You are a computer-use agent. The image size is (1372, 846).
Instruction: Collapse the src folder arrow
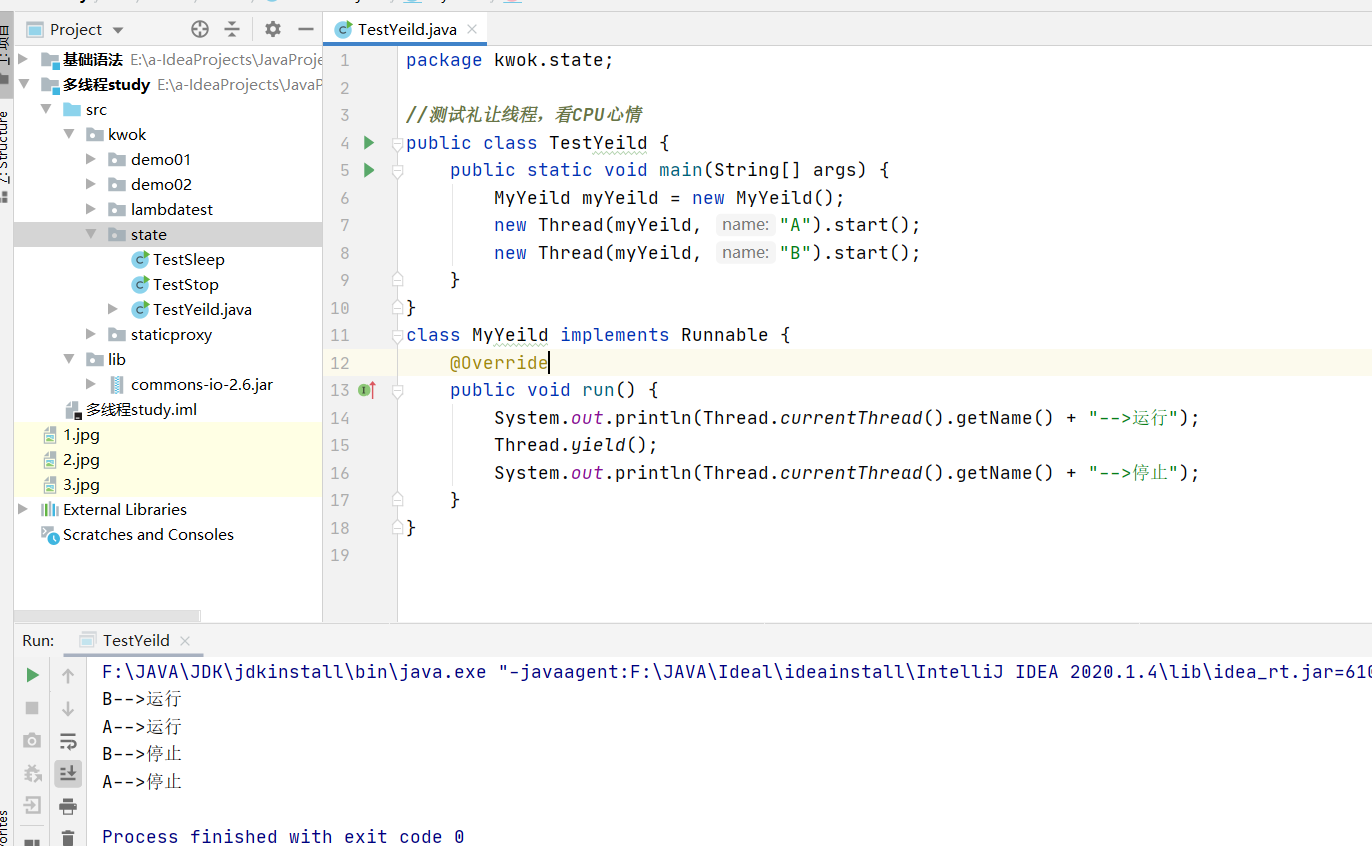point(46,109)
